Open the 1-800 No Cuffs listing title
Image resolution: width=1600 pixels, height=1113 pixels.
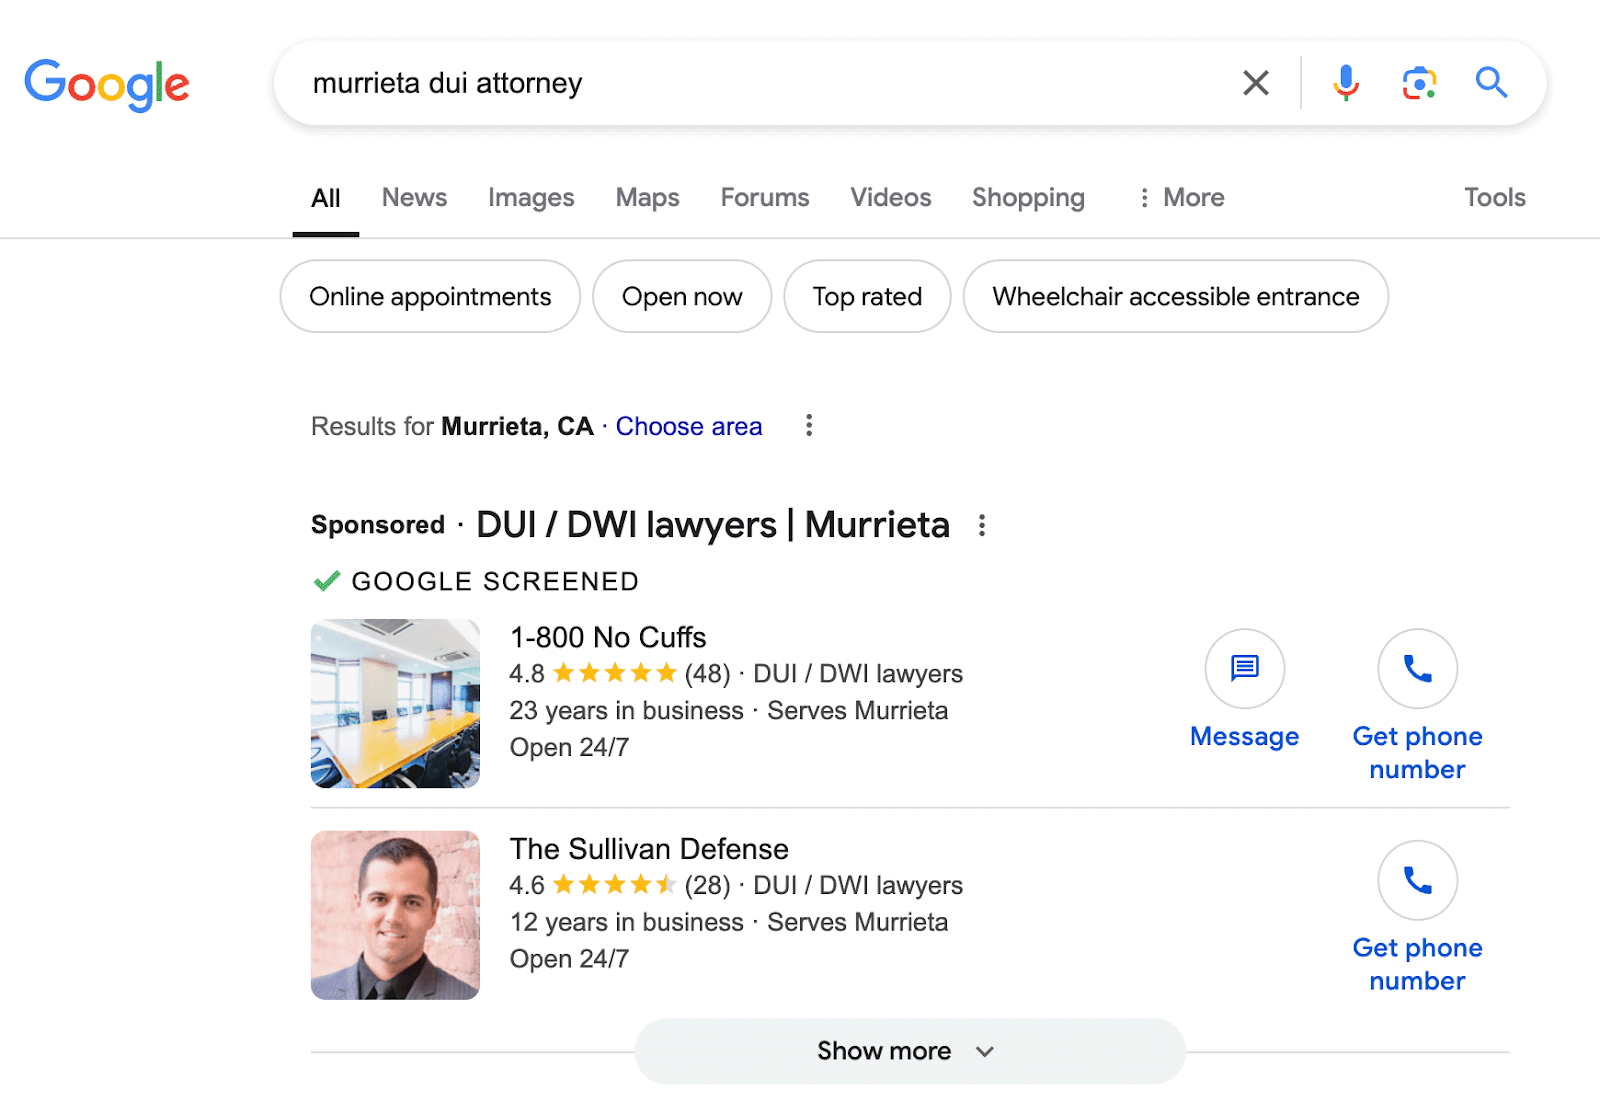[608, 637]
